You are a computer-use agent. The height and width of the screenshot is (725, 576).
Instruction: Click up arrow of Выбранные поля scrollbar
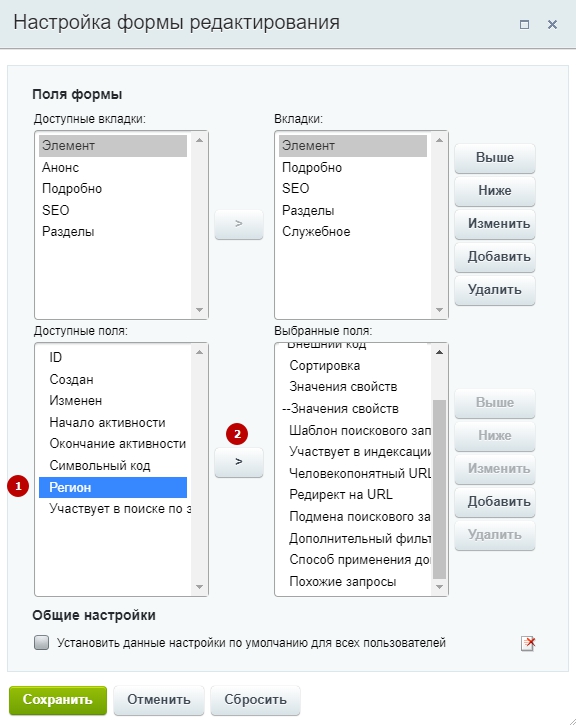[439, 352]
